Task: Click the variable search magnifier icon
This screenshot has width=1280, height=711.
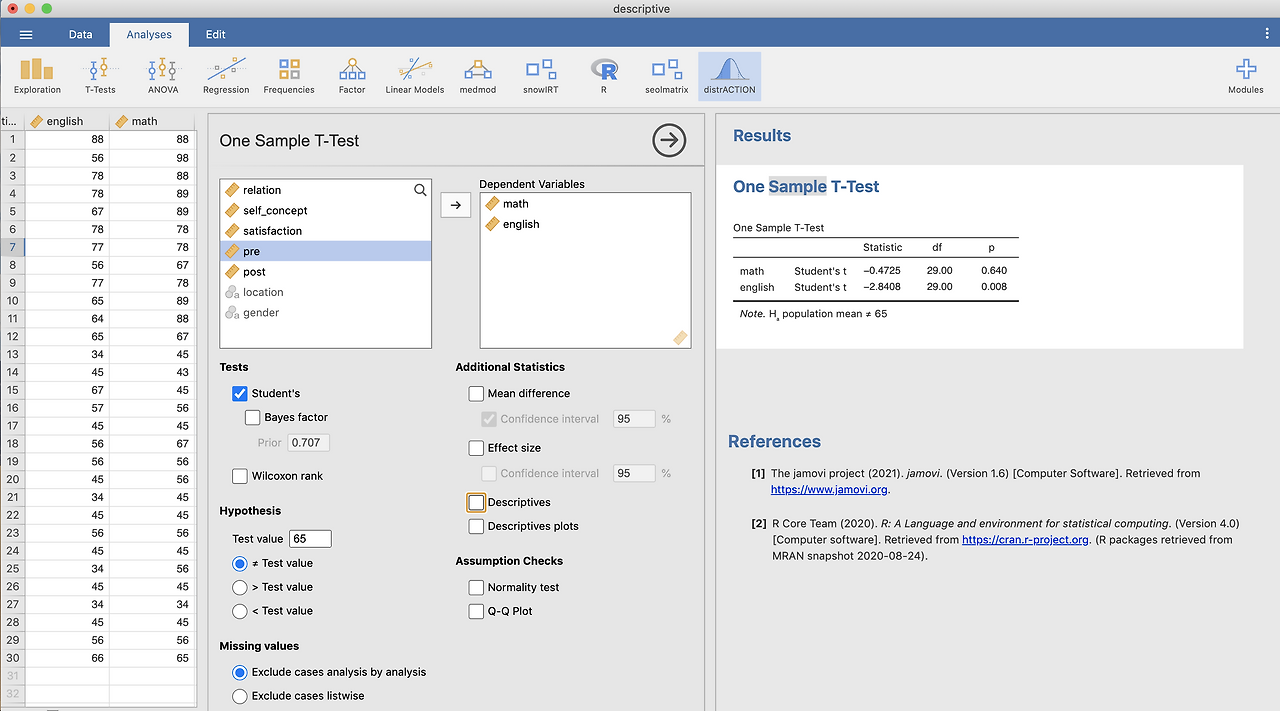Action: (x=420, y=189)
